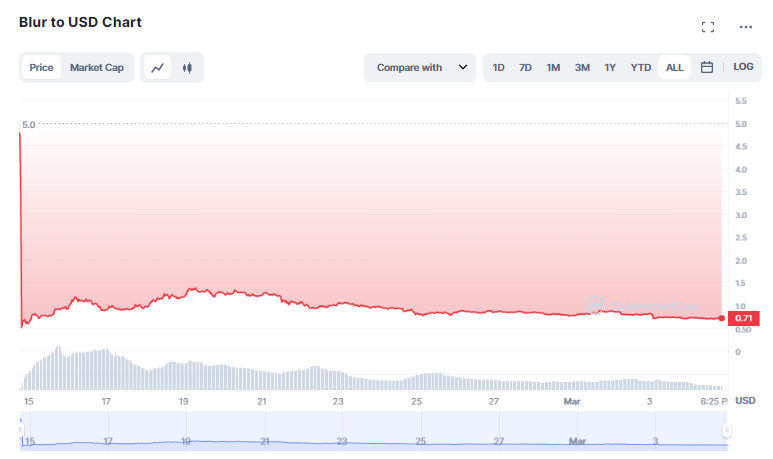Click the left handle of range slider

point(21,430)
